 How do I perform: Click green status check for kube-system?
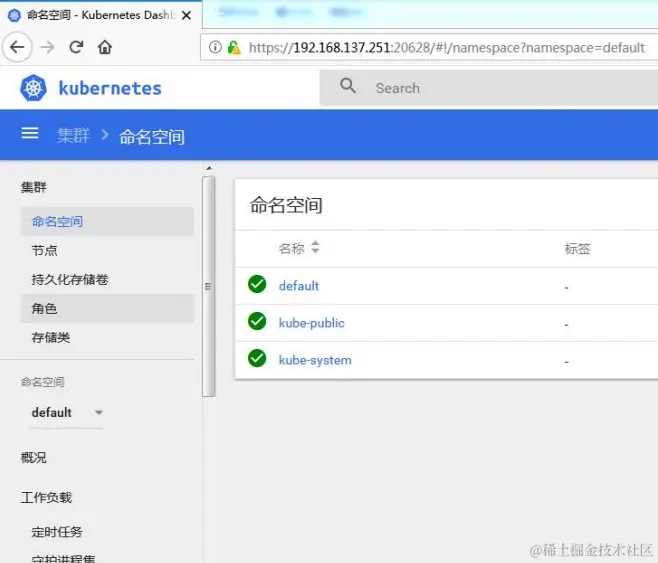(257, 358)
